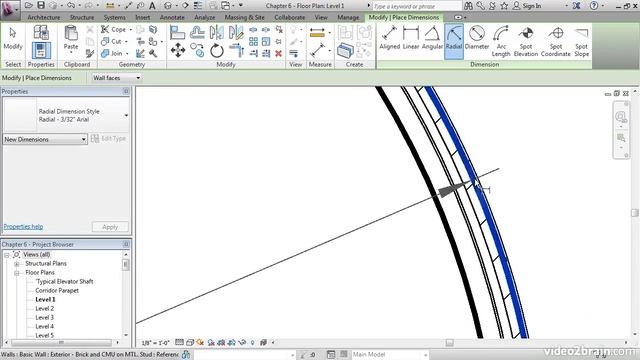Select the Spot Coordinate tool
This screenshot has height=360, width=640.
(x=556, y=41)
